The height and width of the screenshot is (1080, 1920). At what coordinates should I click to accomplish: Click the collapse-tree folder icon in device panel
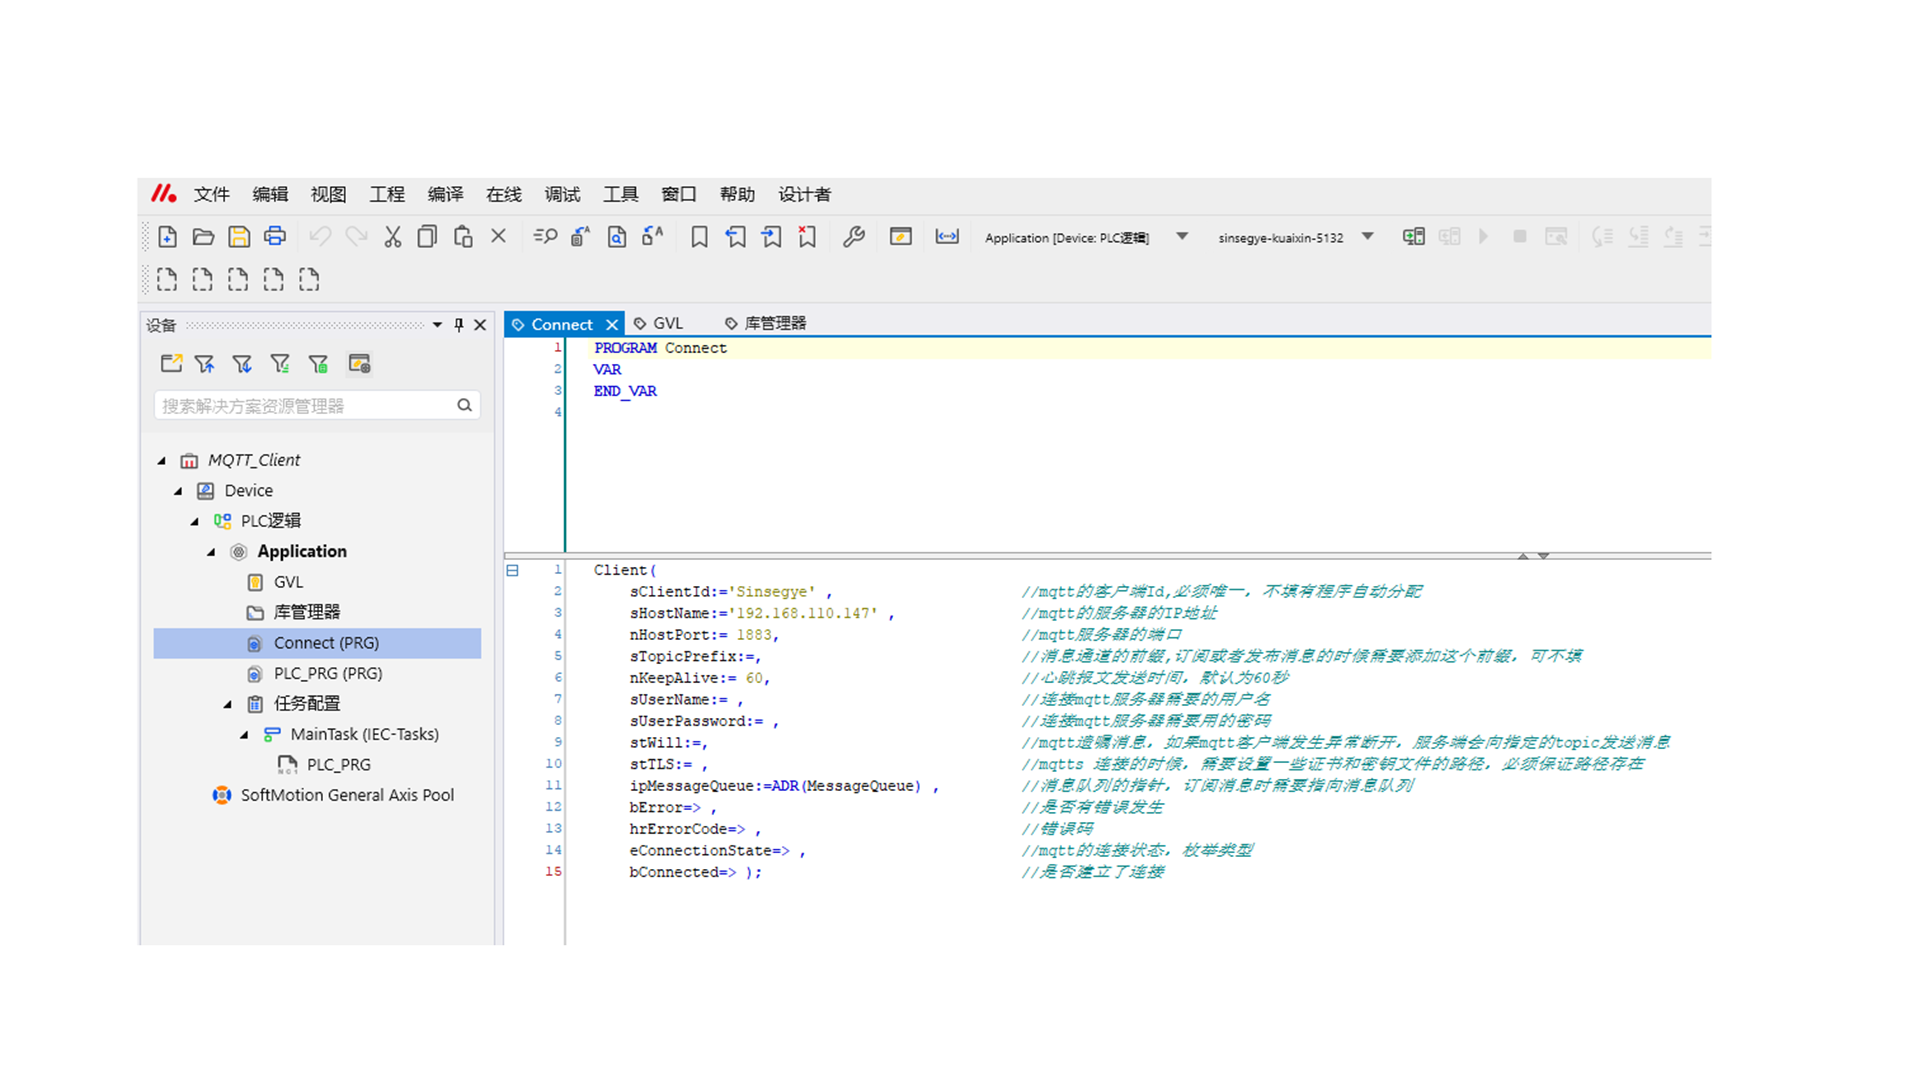click(171, 363)
